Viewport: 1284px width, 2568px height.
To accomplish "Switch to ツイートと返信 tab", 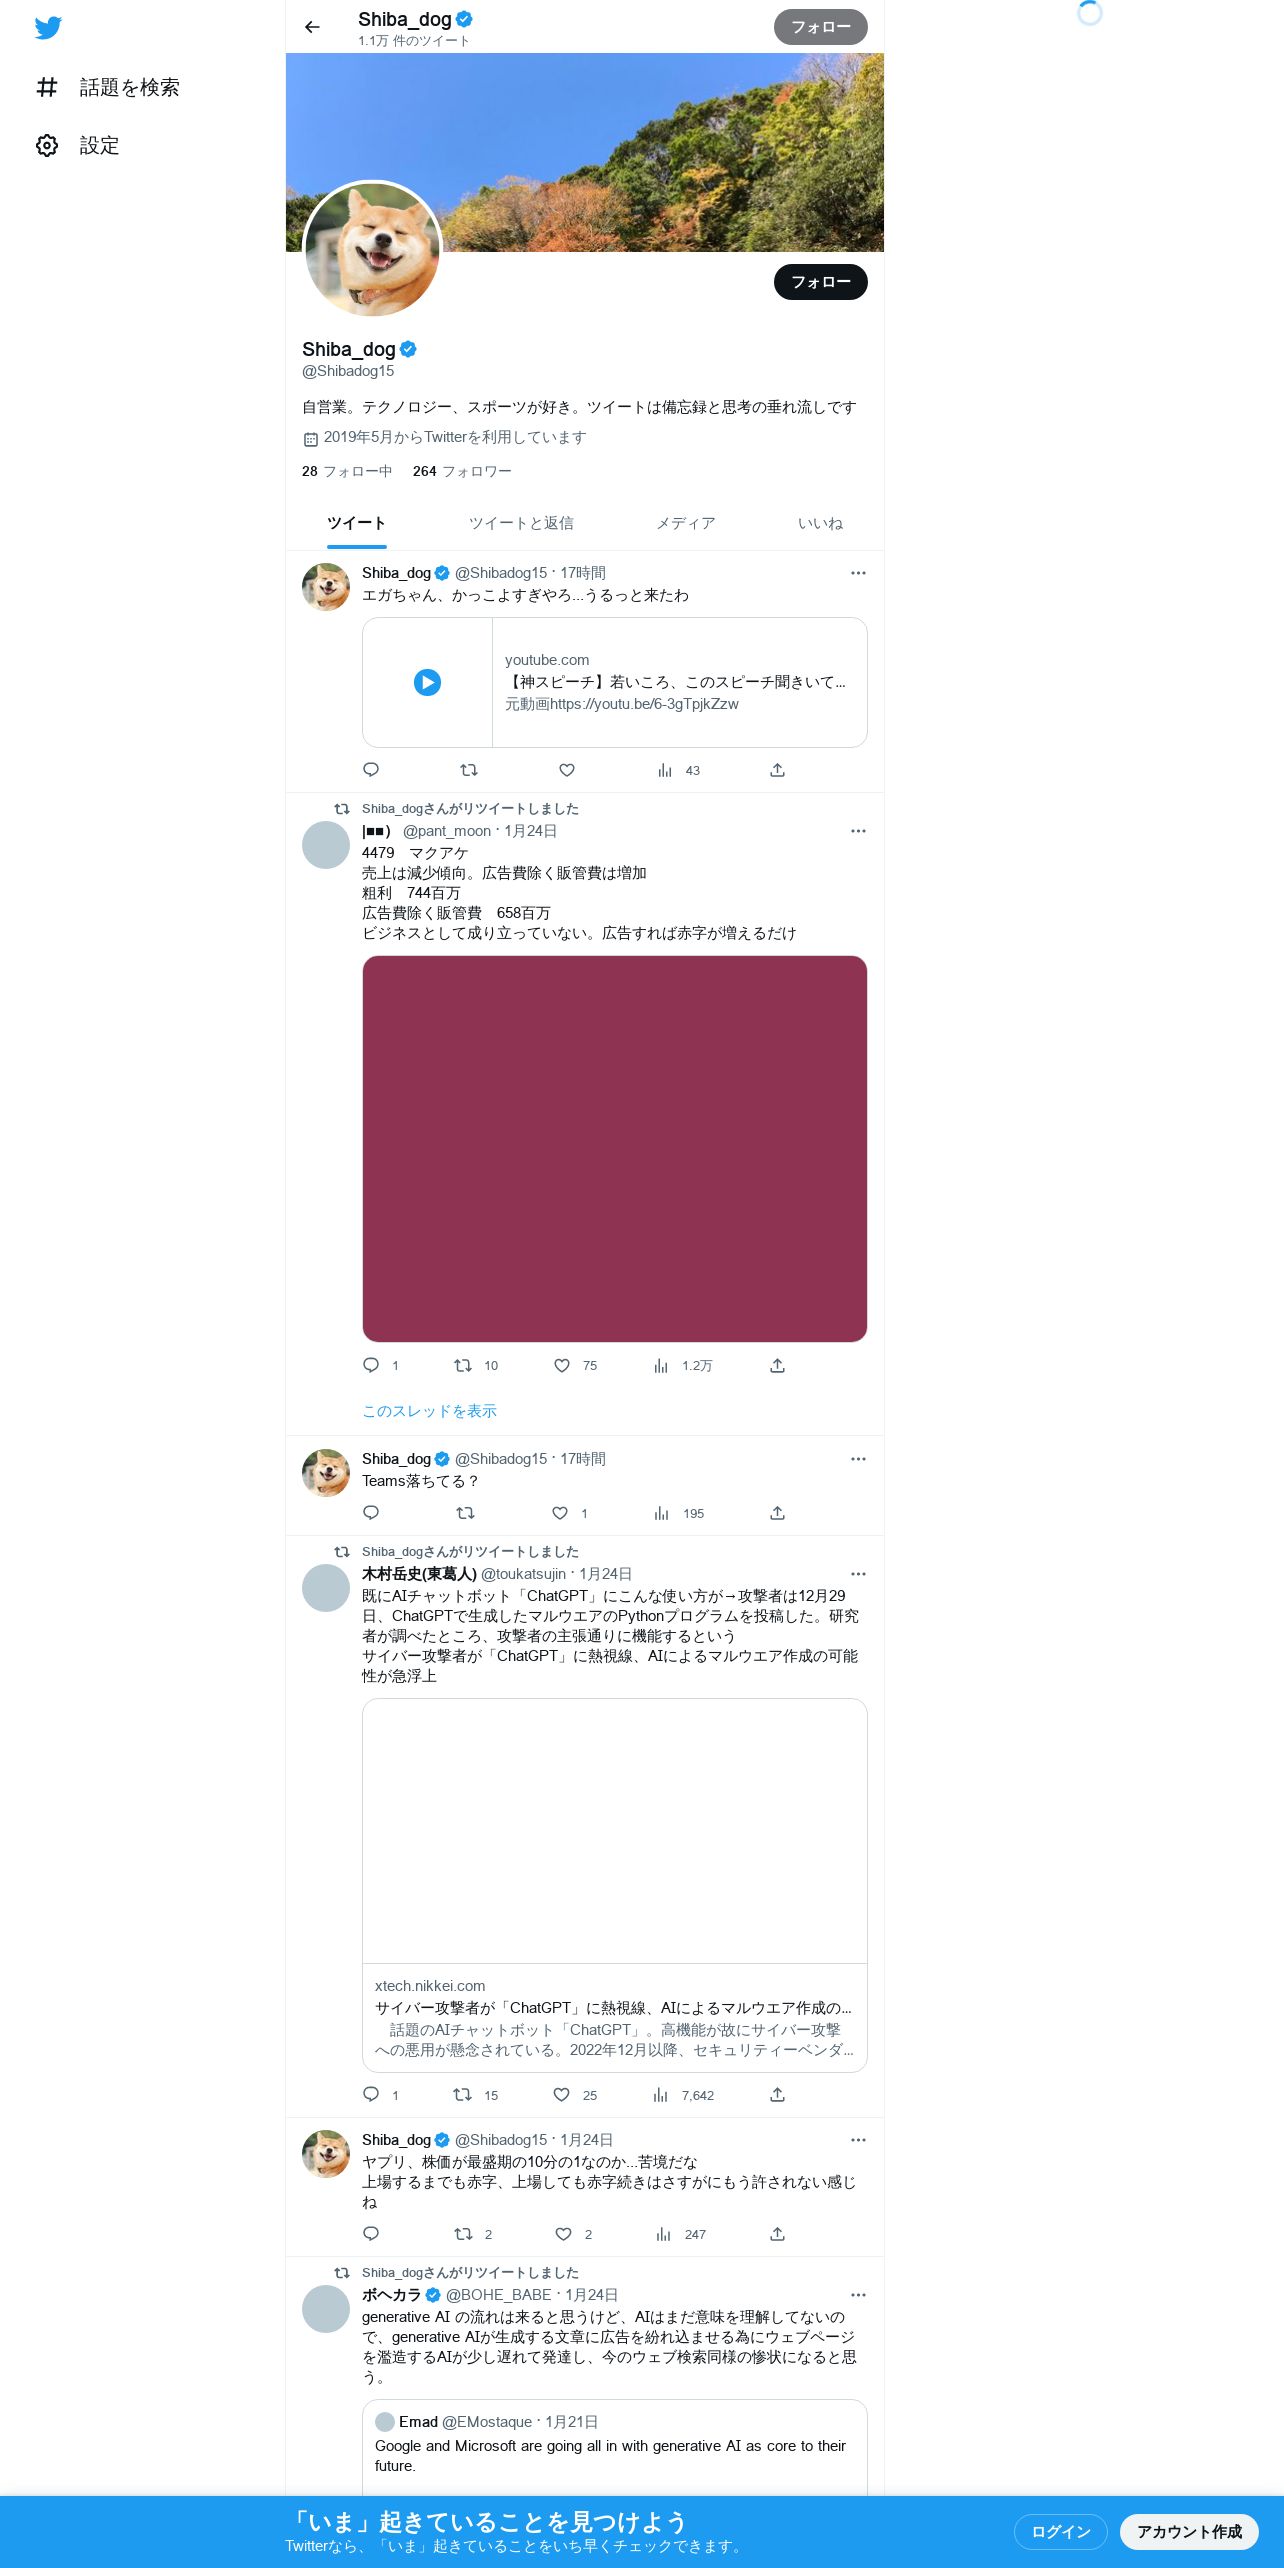I will pos(521,523).
